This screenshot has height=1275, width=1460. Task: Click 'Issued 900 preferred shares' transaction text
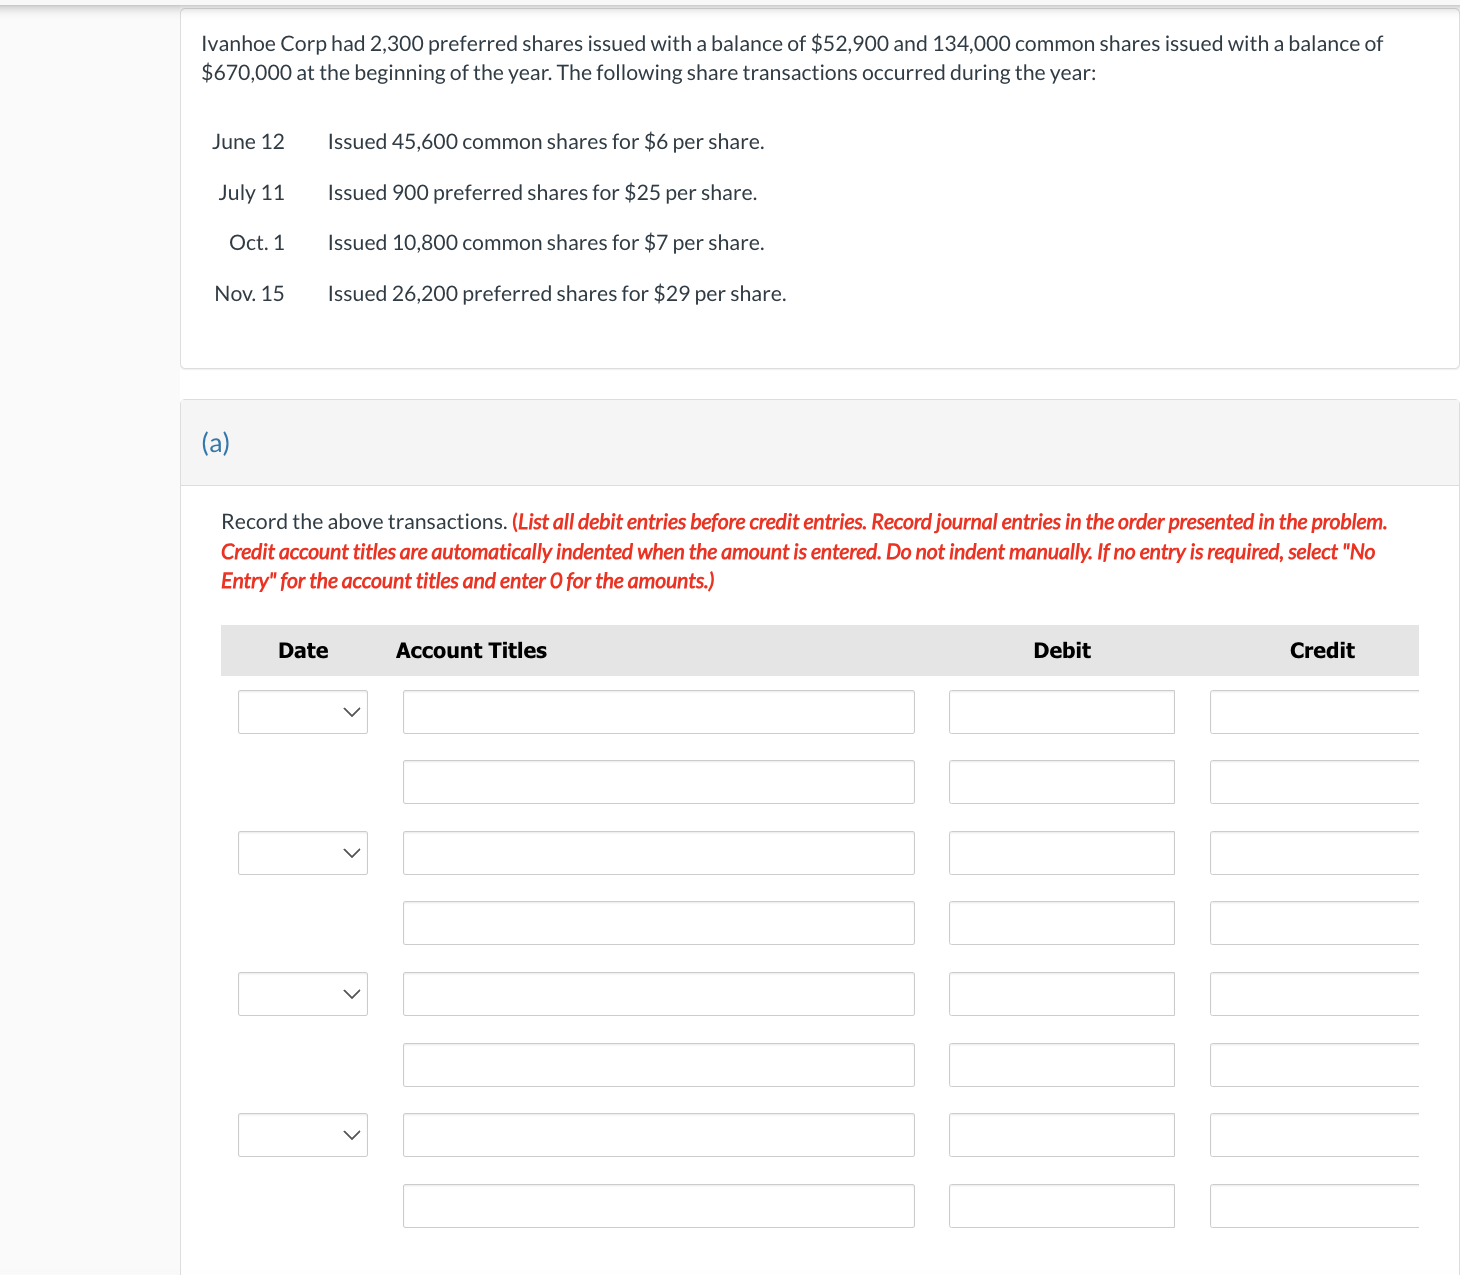pyautogui.click(x=542, y=192)
